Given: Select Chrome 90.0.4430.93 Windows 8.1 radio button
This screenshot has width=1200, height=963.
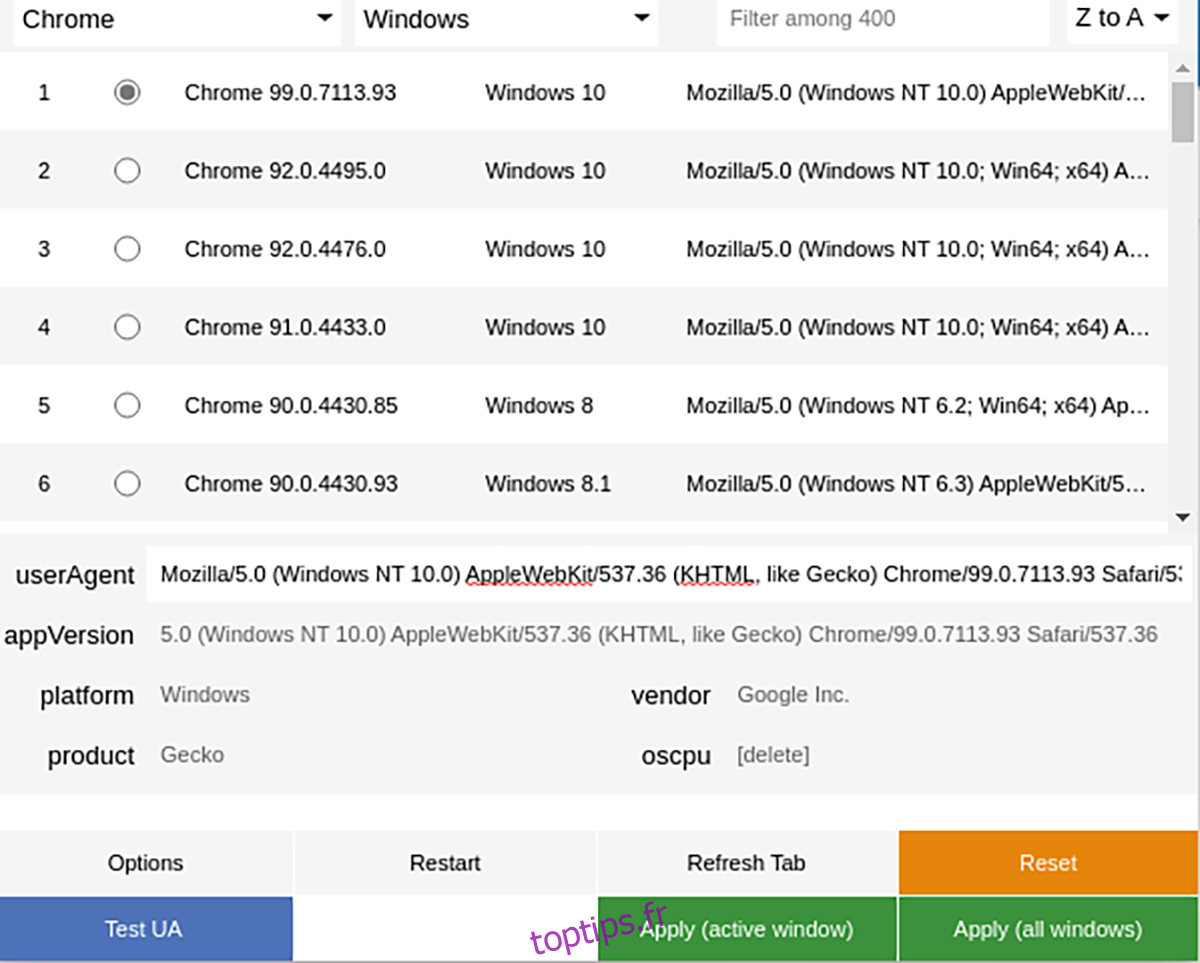Looking at the screenshot, I should click(x=127, y=484).
